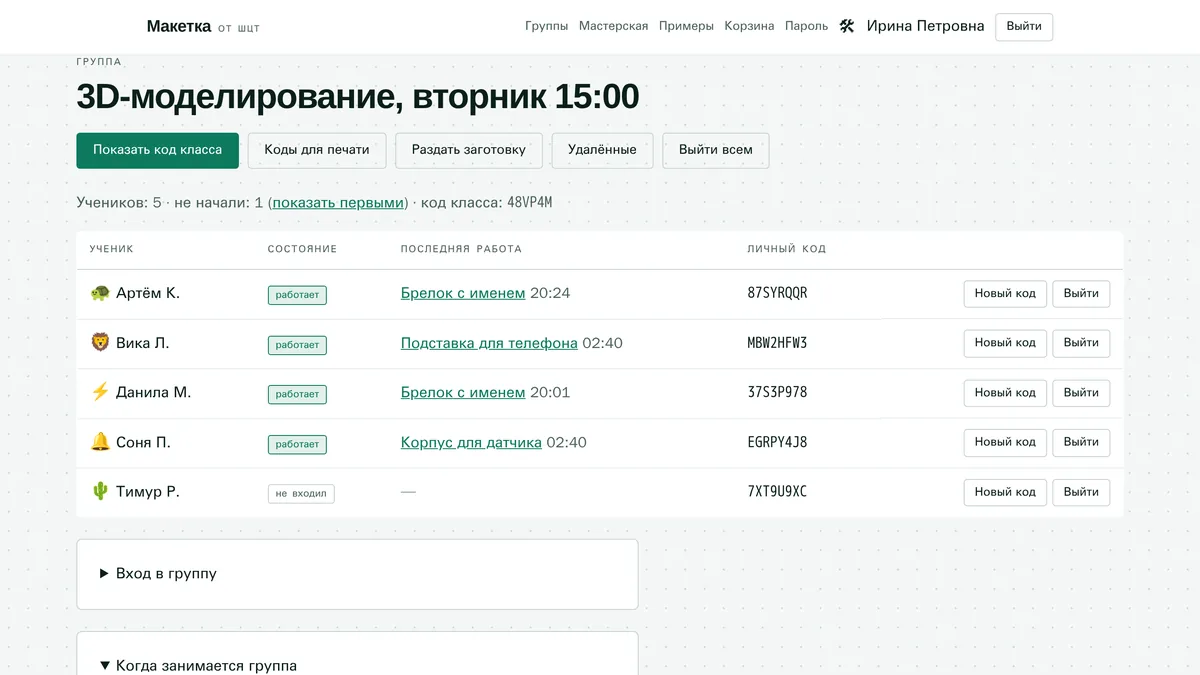Screen dimensions: 1200x675
Task: Generate new code for Артём К.
Action: [1005, 294]
